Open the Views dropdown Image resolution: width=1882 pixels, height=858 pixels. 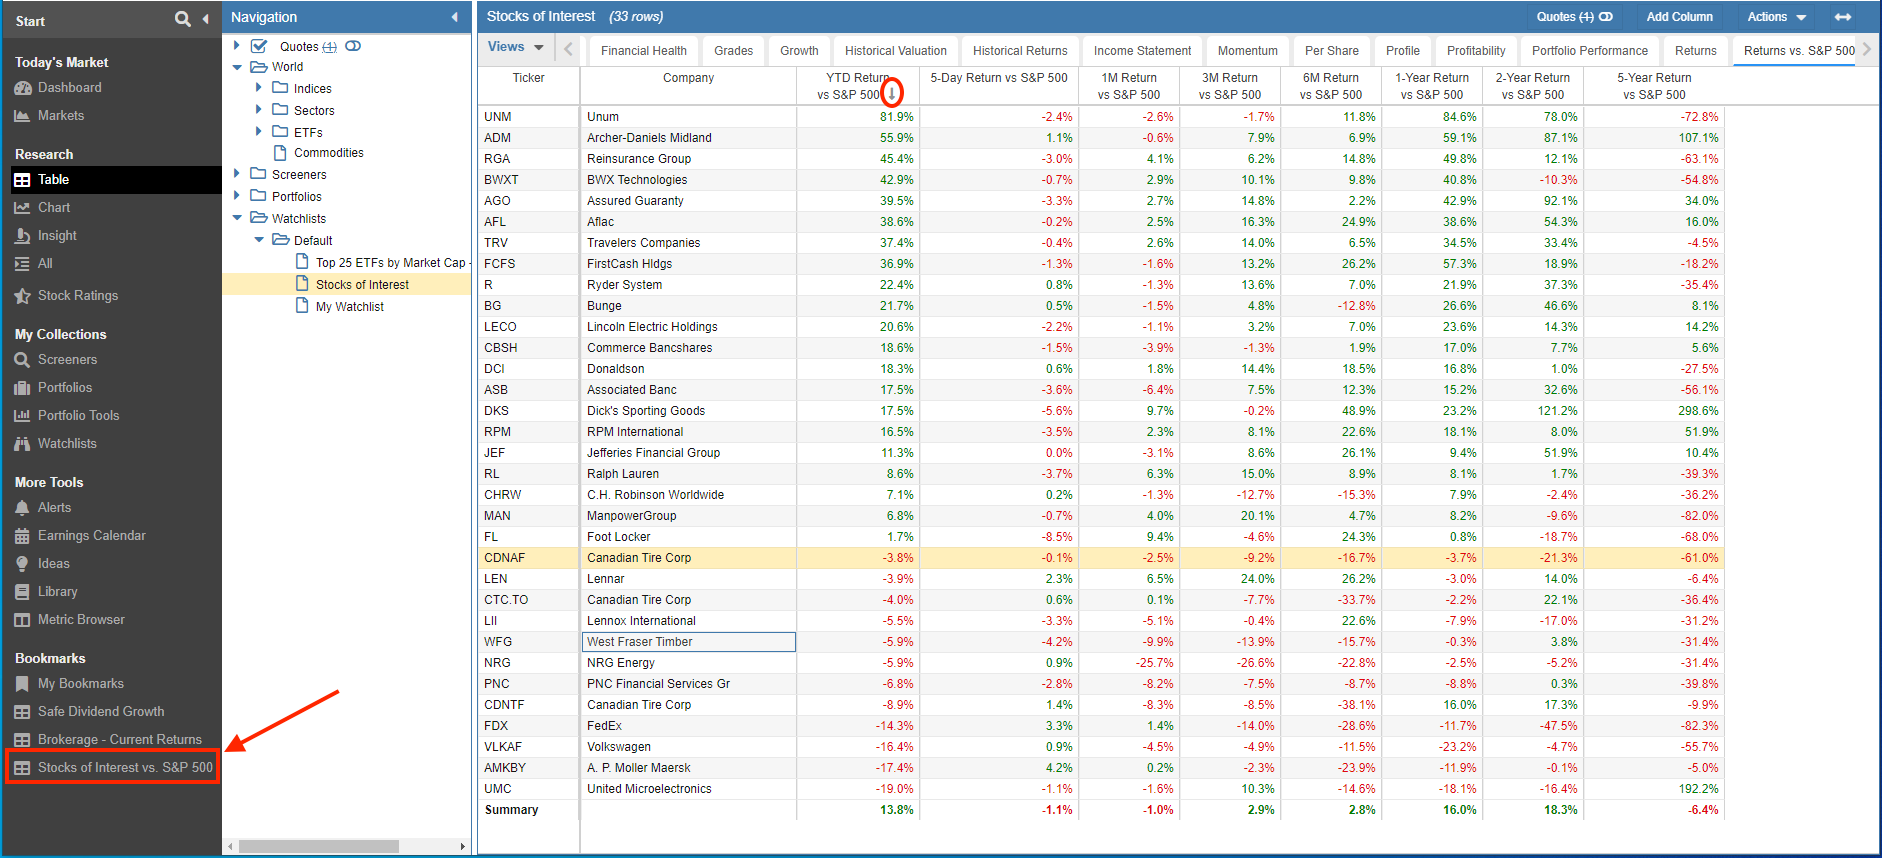516,47
